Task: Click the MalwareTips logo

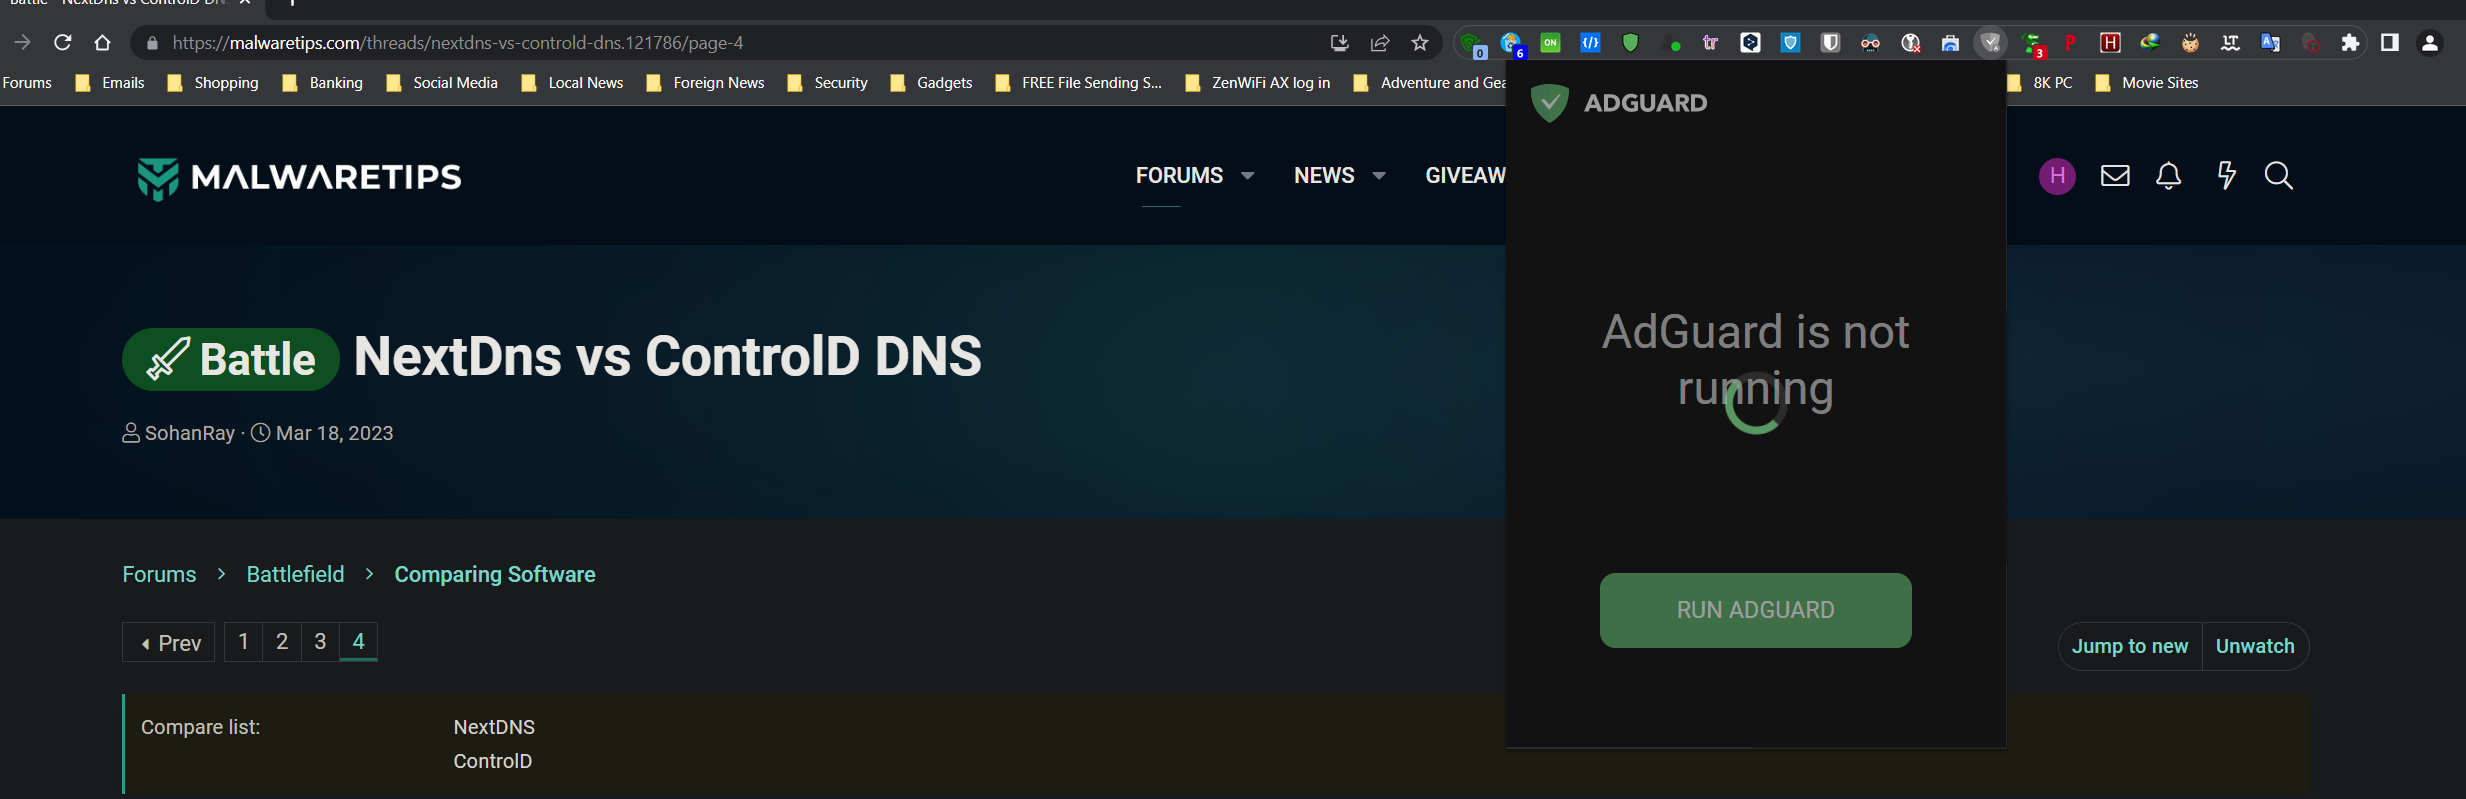Action: tap(299, 178)
